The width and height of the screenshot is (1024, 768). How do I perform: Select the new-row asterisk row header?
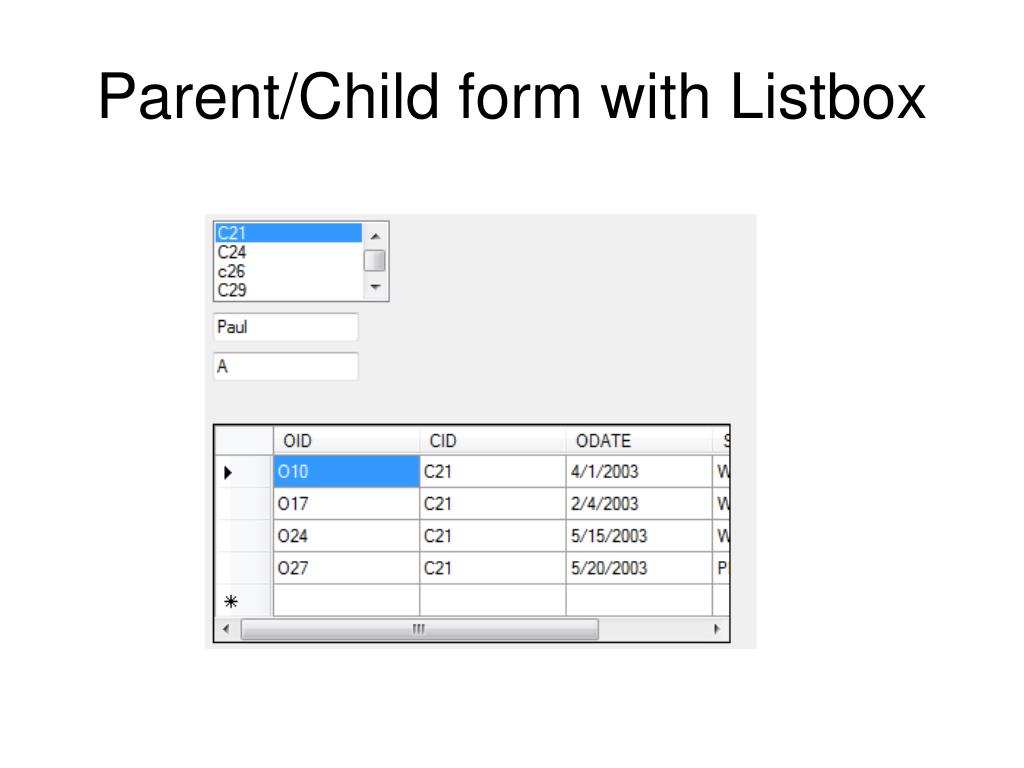point(244,601)
